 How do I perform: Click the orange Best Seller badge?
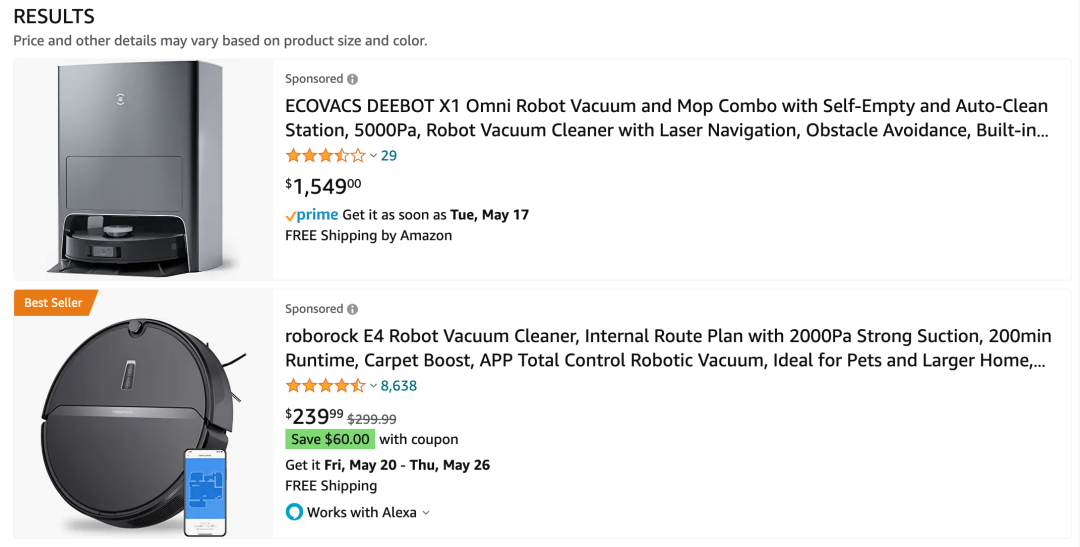[54, 302]
